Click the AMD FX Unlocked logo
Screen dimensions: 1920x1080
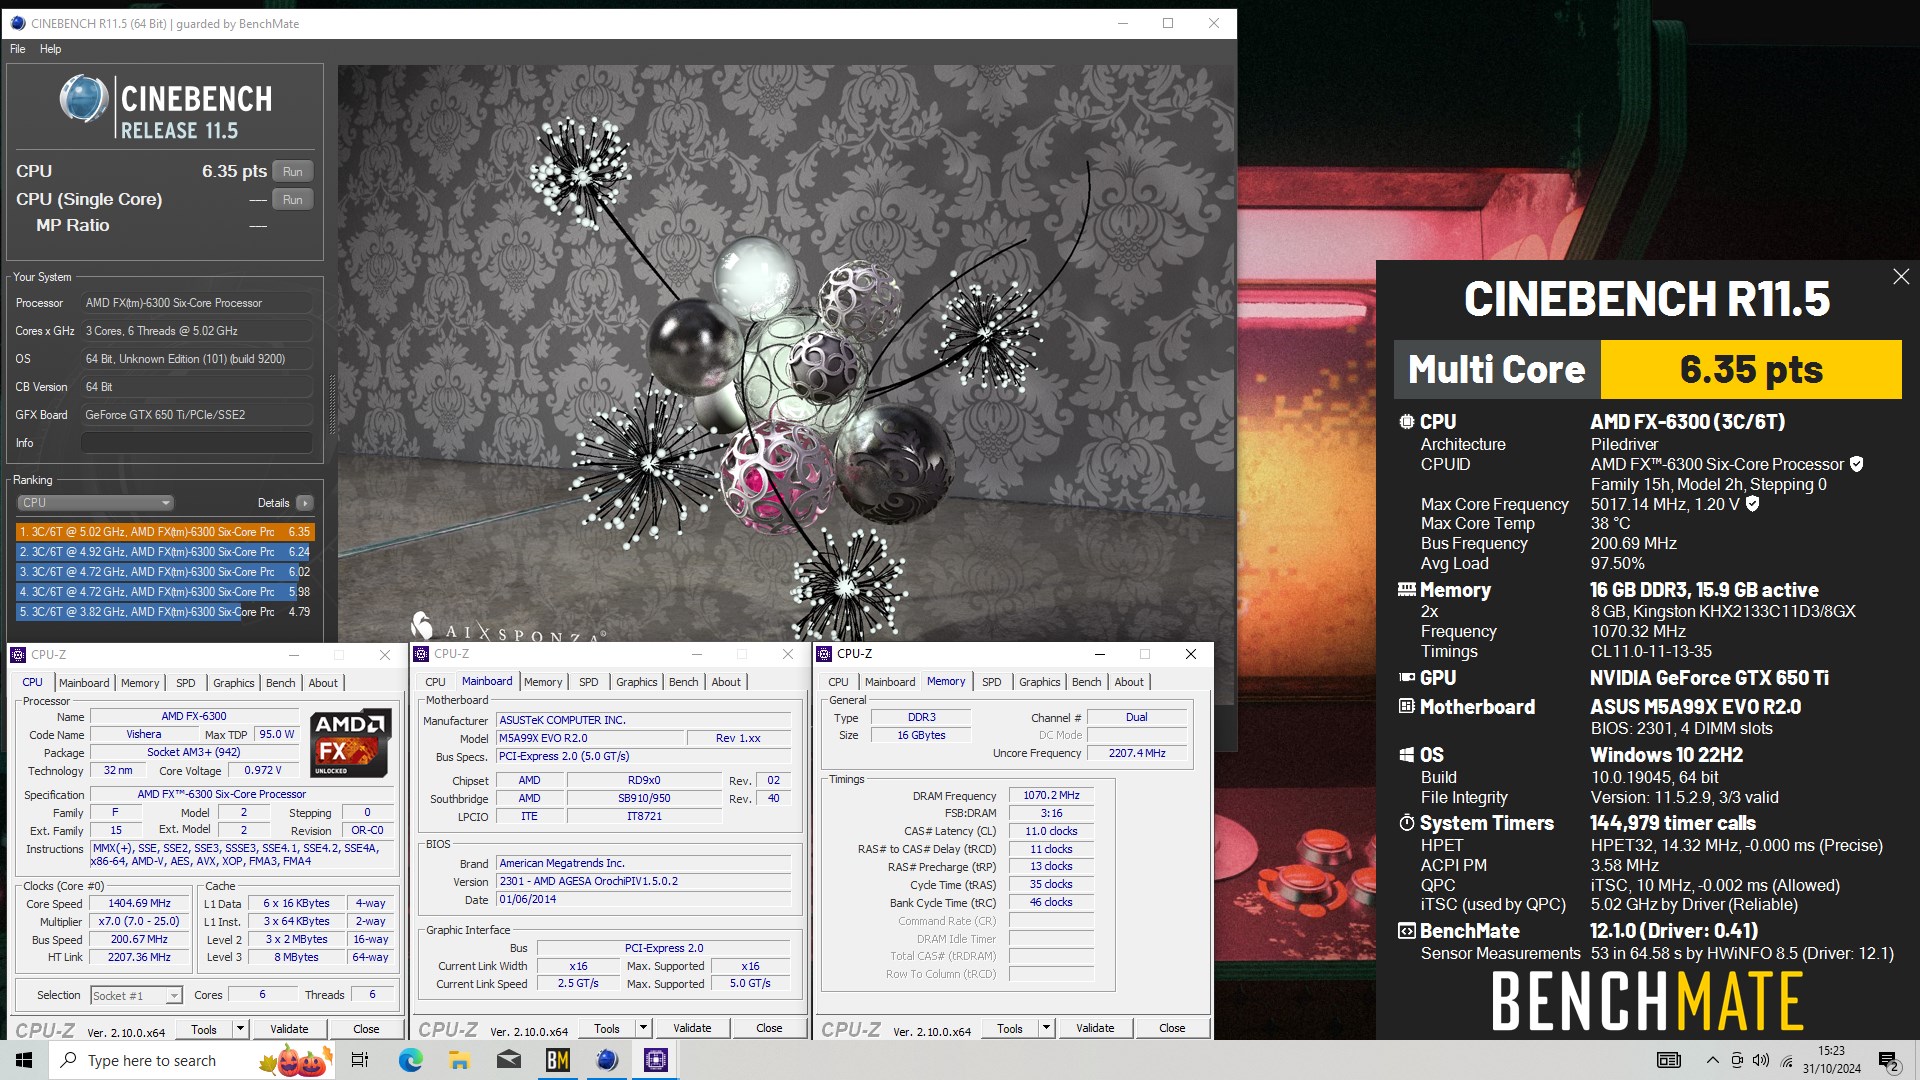coord(350,743)
